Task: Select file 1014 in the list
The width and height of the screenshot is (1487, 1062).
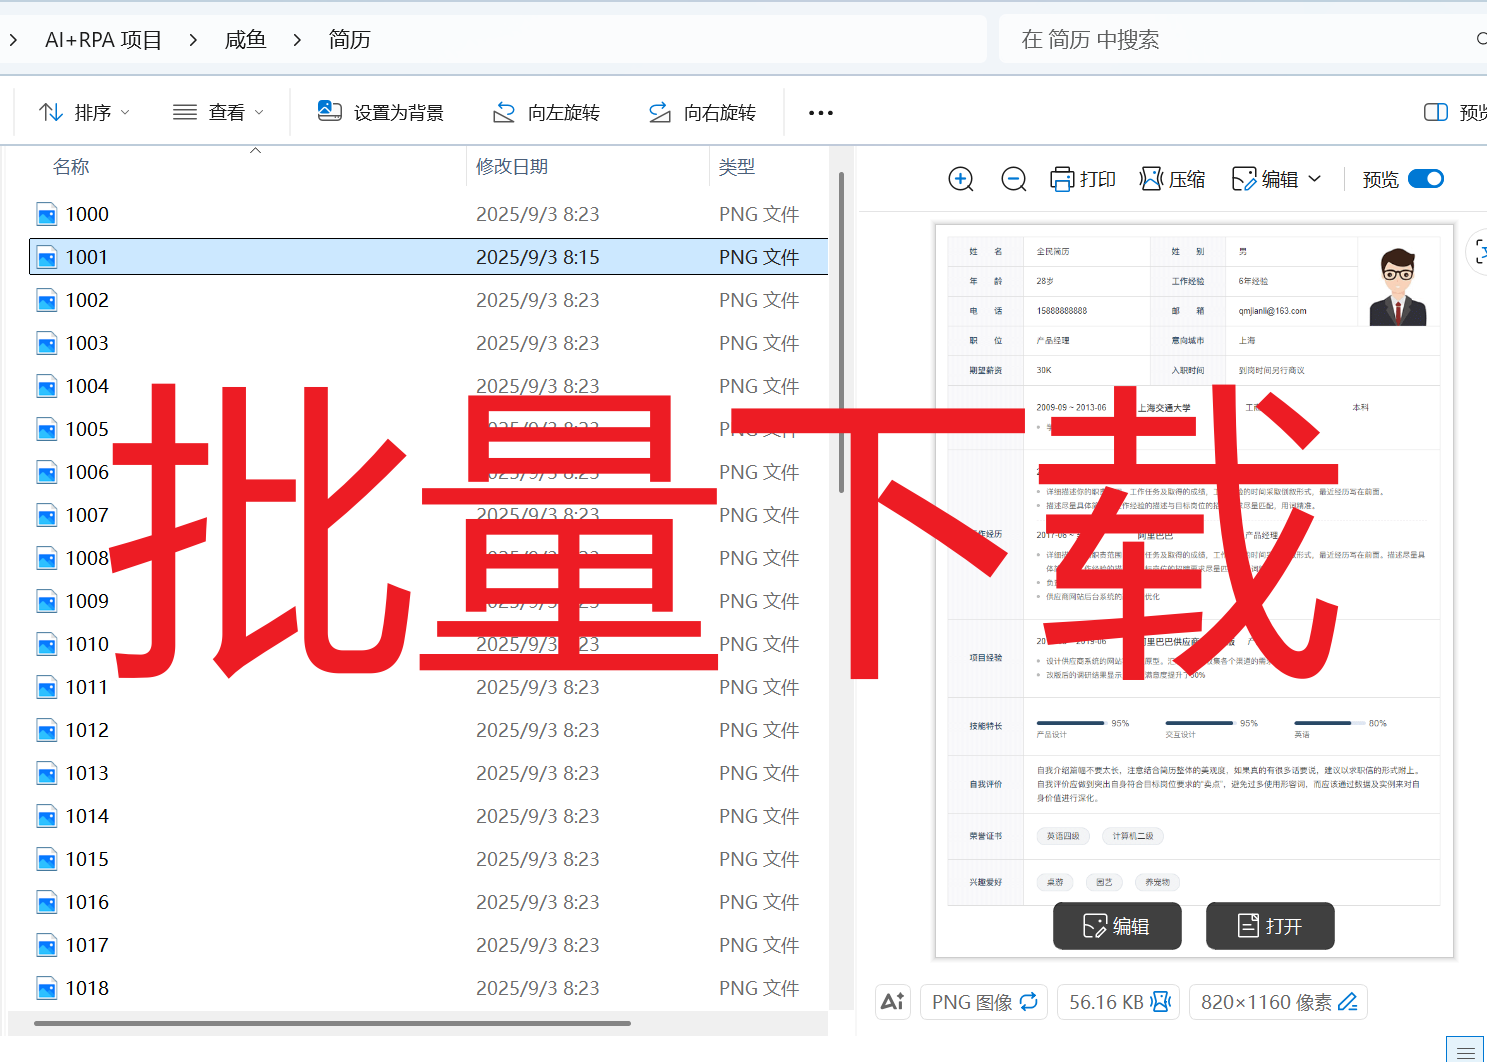Action: pyautogui.click(x=88, y=816)
